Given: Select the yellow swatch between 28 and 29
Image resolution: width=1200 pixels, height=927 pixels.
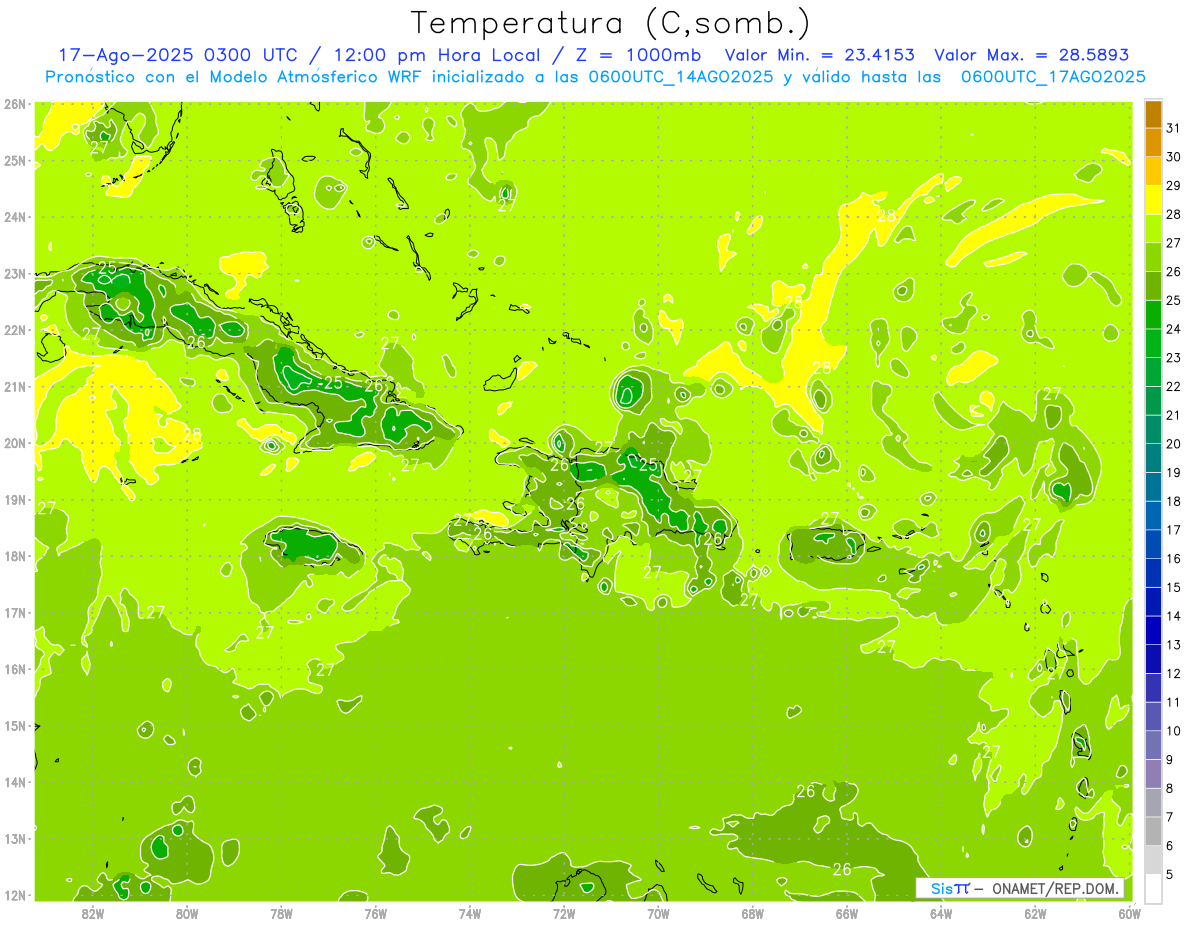Looking at the screenshot, I should point(1153,201).
